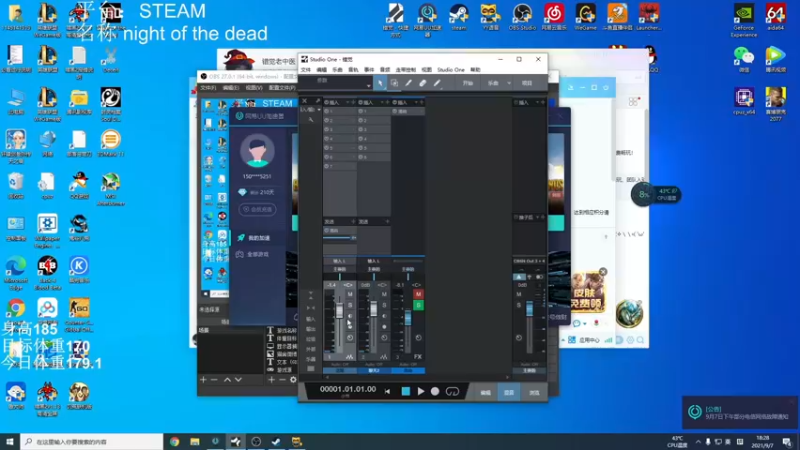This screenshot has width=800, height=450.
Task: Close the mixer console with the X icon
Action: point(305,101)
